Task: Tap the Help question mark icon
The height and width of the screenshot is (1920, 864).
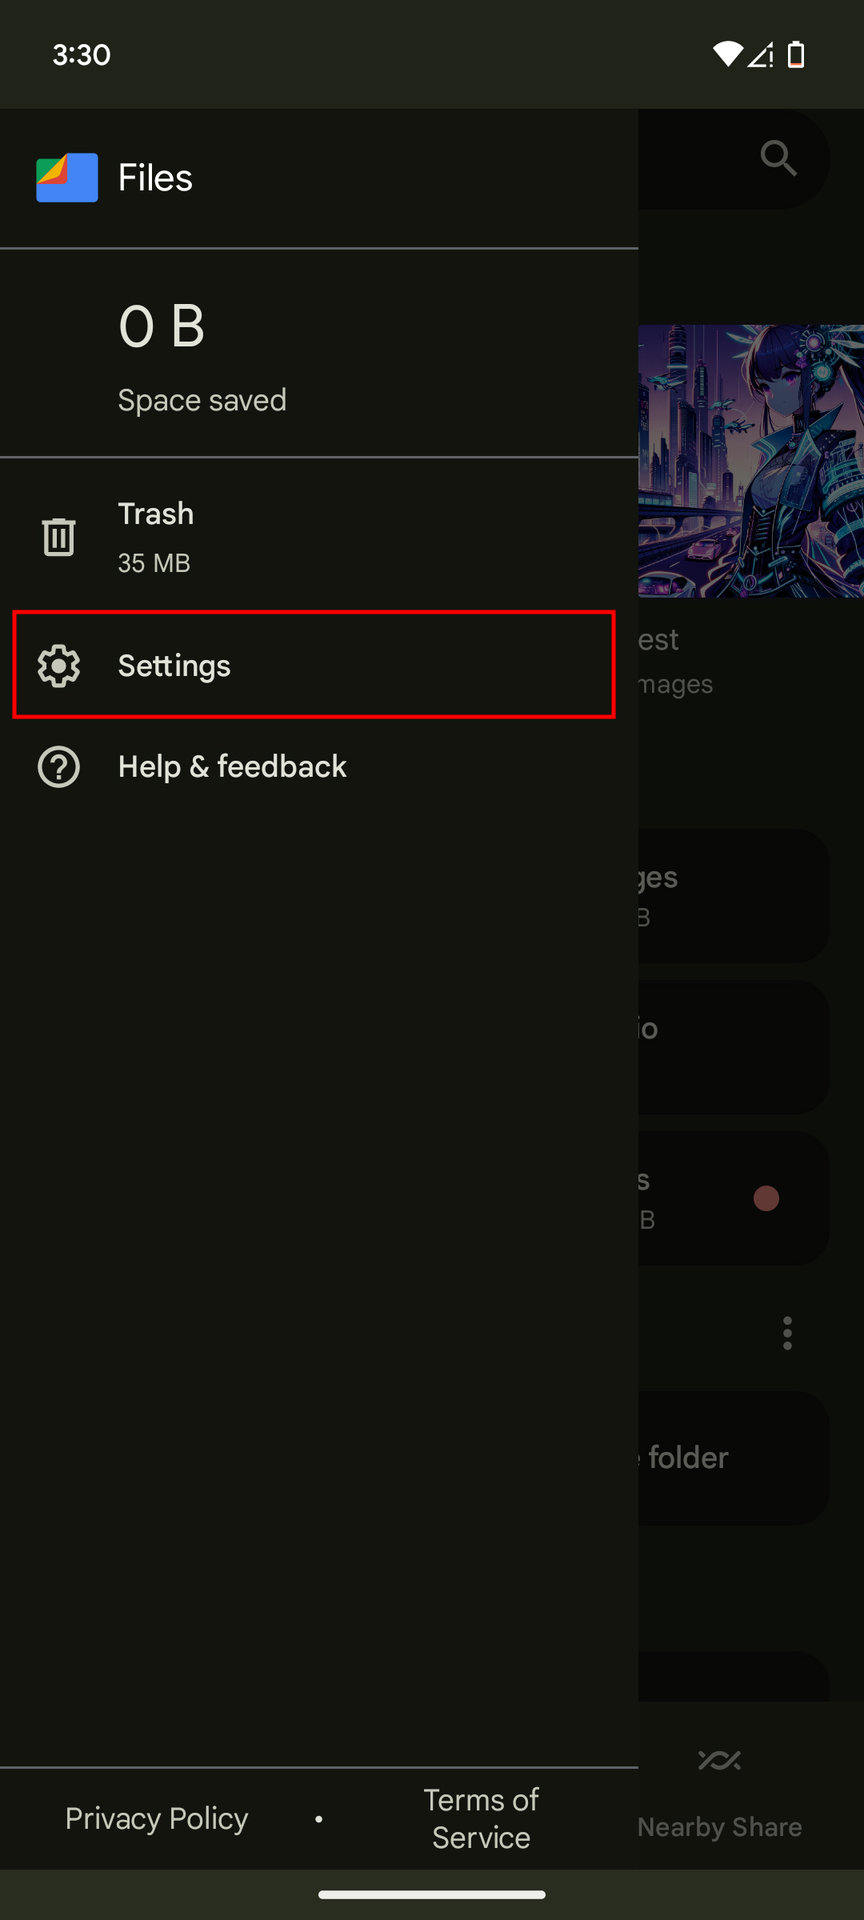Action: click(59, 767)
